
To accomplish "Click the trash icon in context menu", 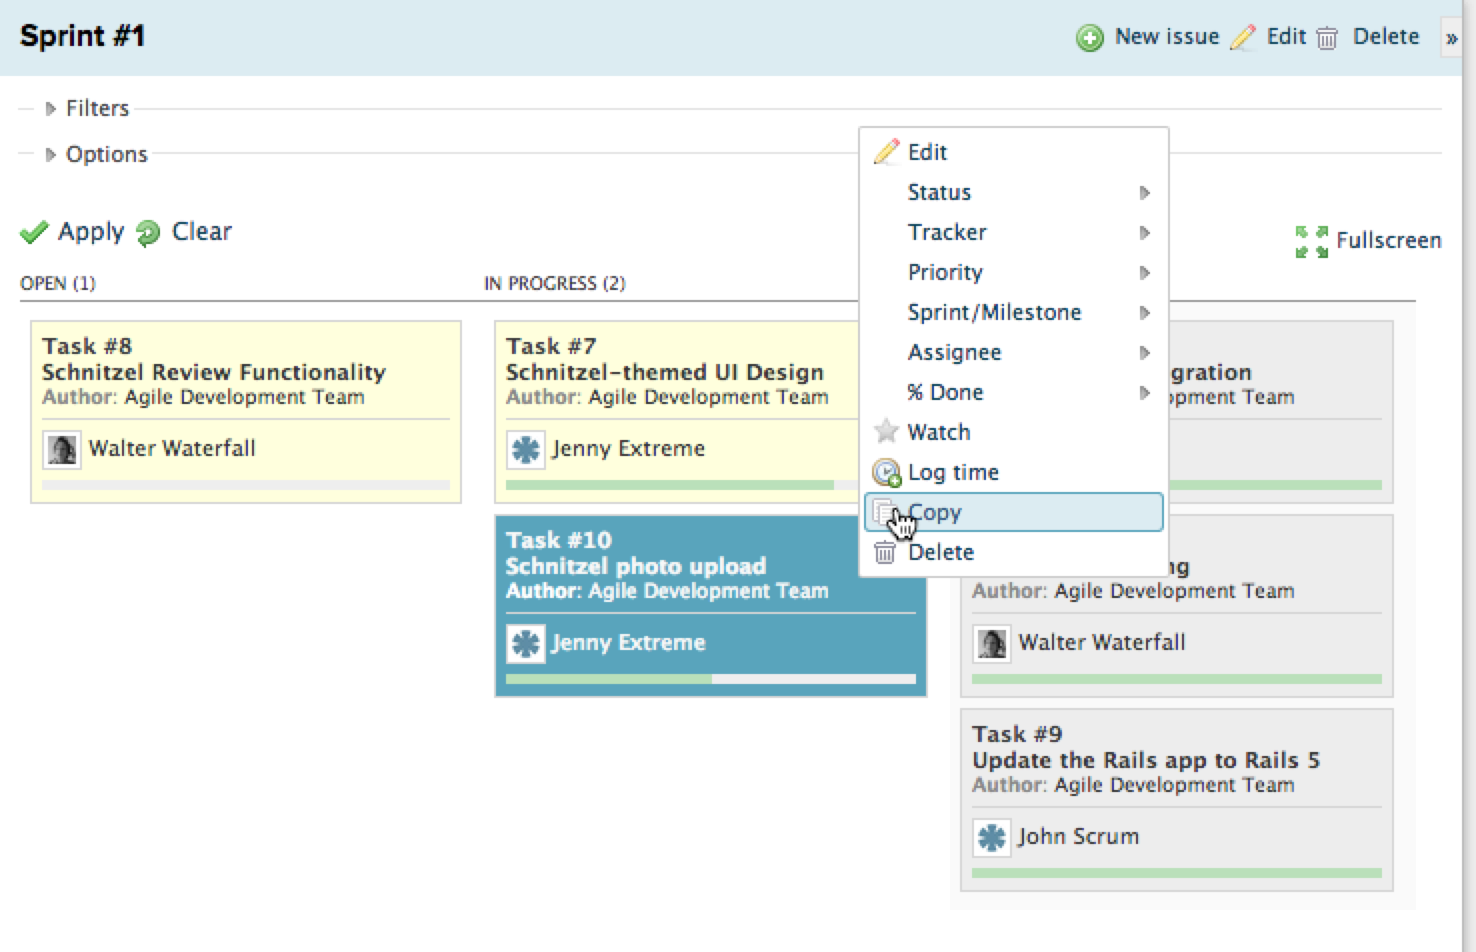I will click(x=885, y=552).
